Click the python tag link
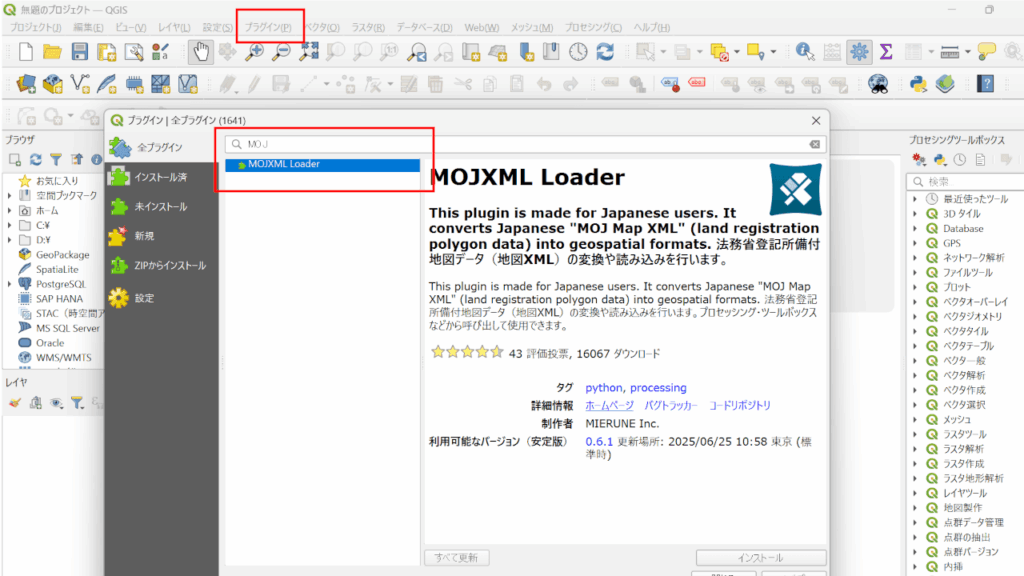This screenshot has width=1024, height=576. click(604, 388)
